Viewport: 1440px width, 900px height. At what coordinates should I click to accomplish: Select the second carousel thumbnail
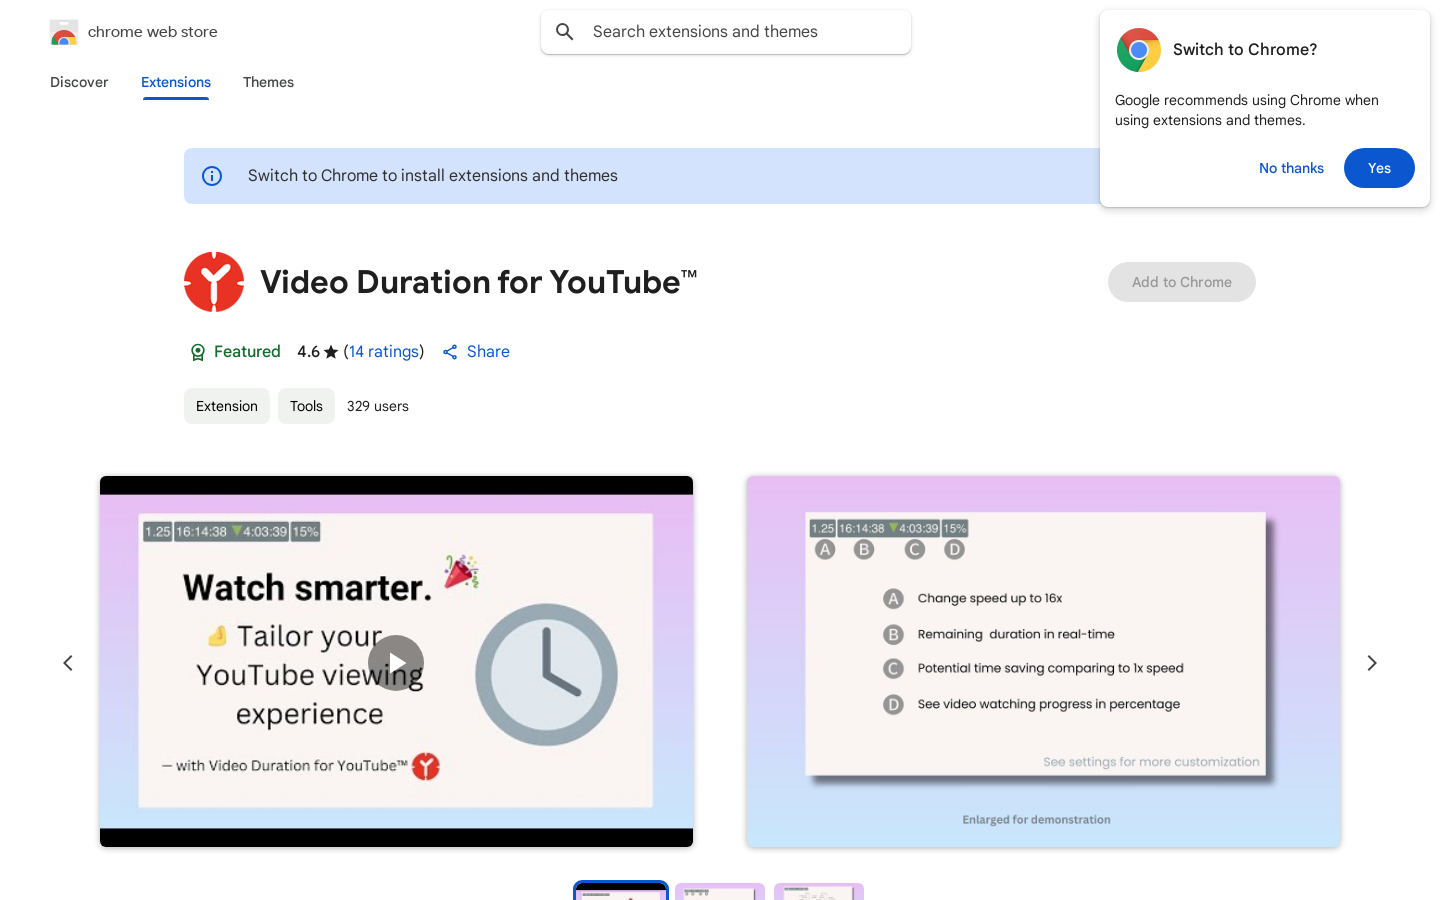point(720,891)
